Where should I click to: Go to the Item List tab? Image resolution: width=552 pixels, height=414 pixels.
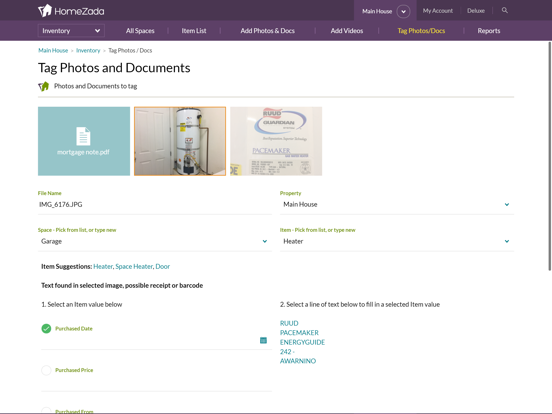pyautogui.click(x=194, y=31)
